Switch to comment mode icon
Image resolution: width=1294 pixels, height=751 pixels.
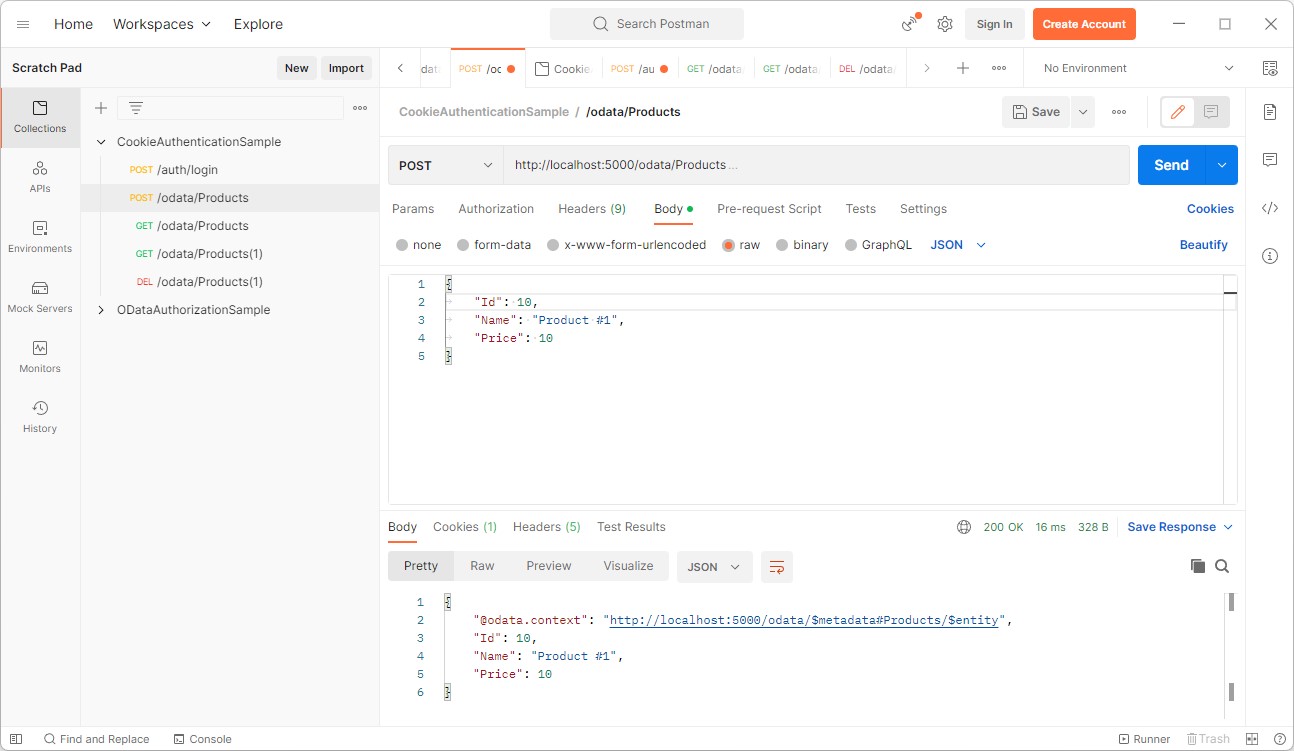point(1211,112)
